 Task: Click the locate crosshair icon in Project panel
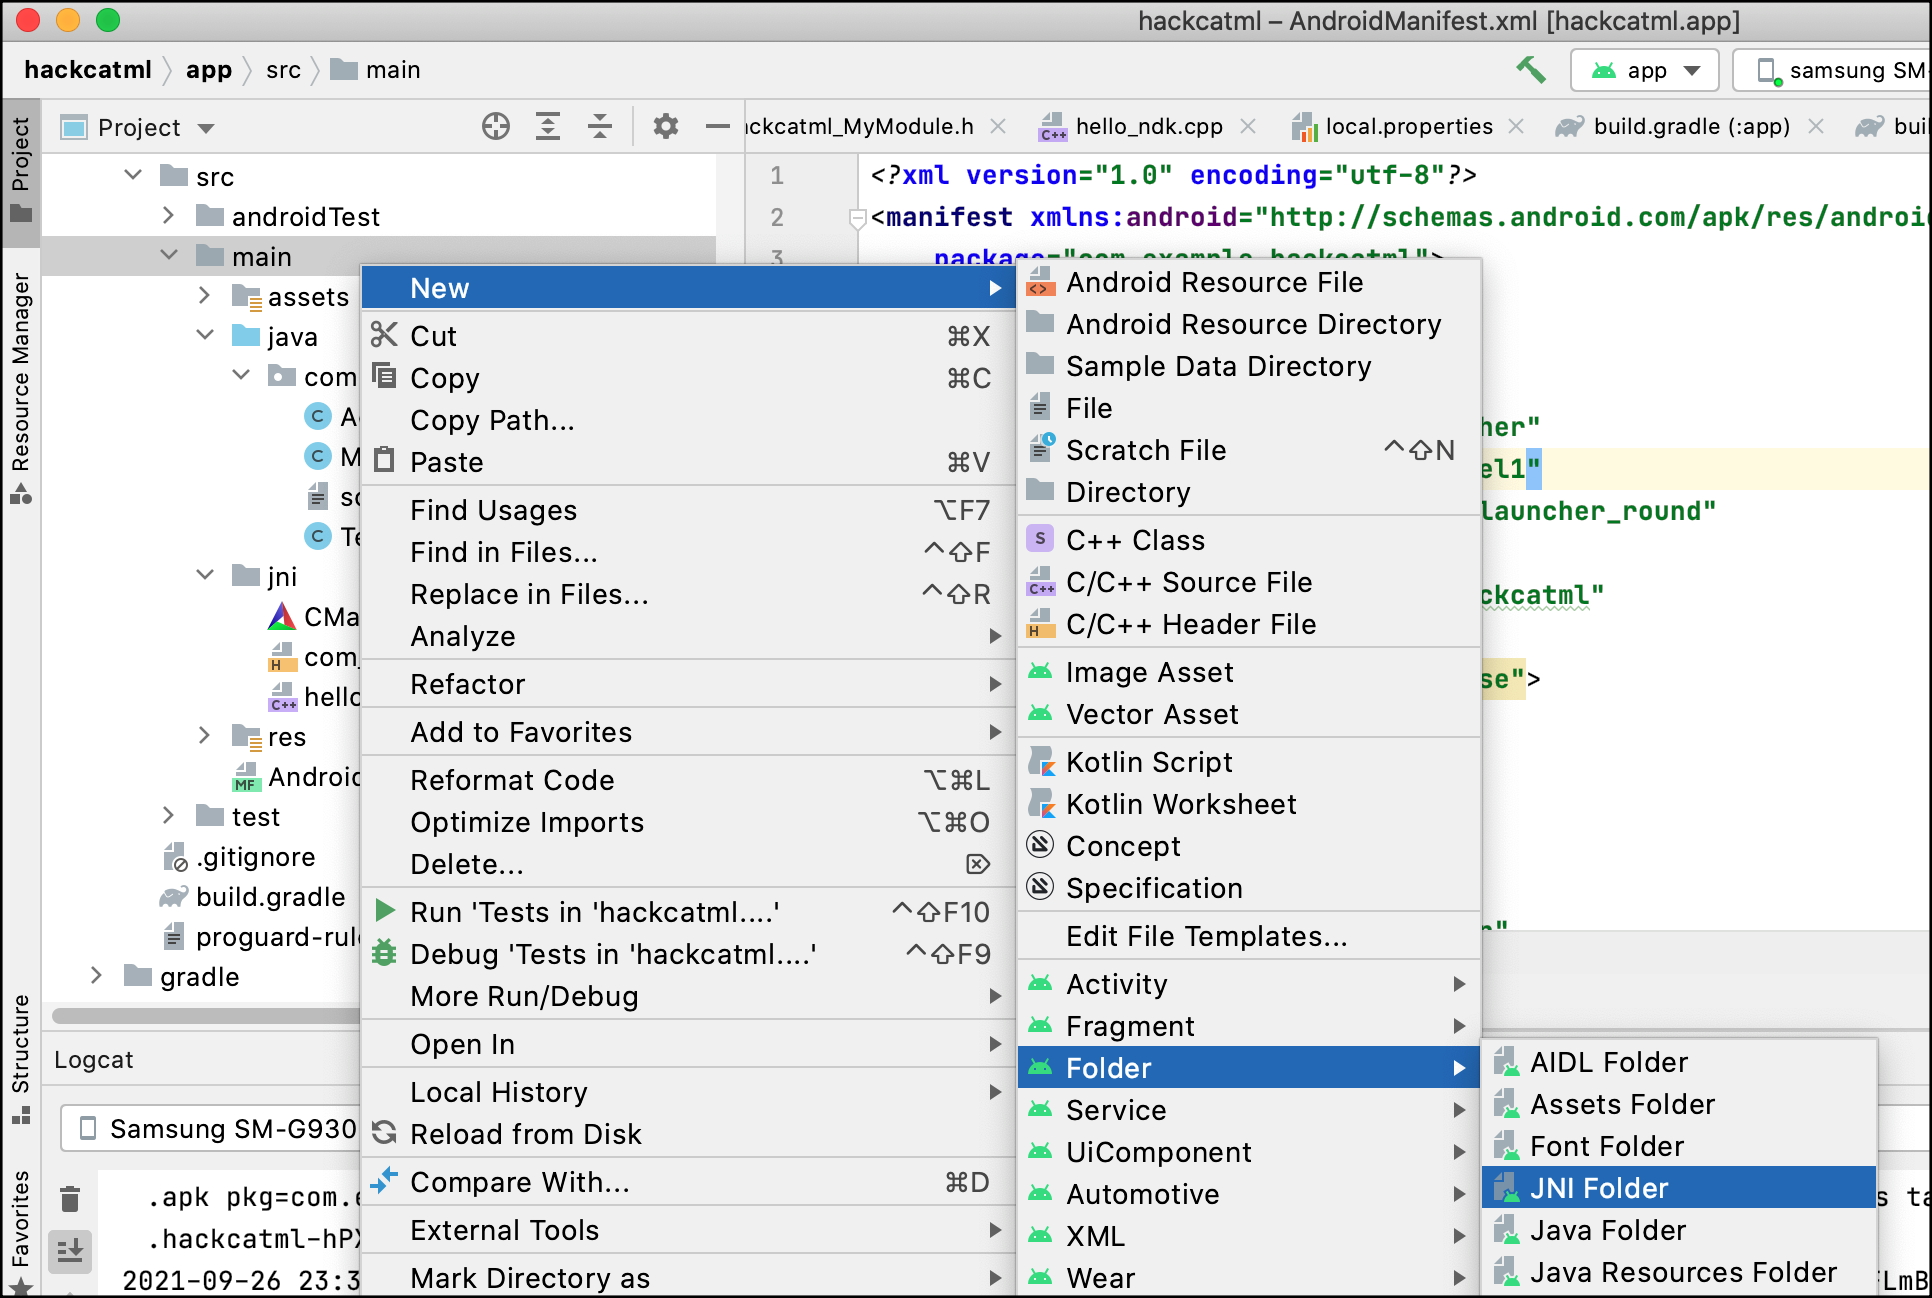tap(496, 127)
